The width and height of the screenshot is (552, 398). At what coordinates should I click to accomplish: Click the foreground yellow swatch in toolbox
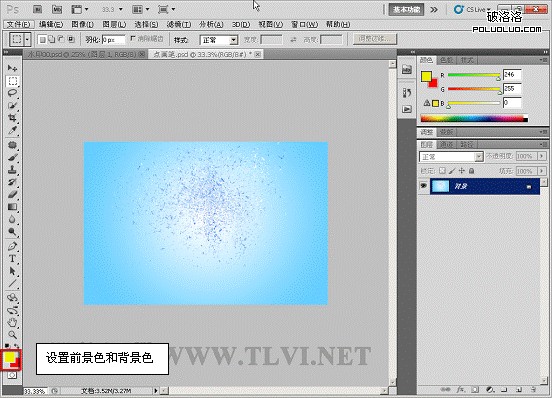[9, 357]
